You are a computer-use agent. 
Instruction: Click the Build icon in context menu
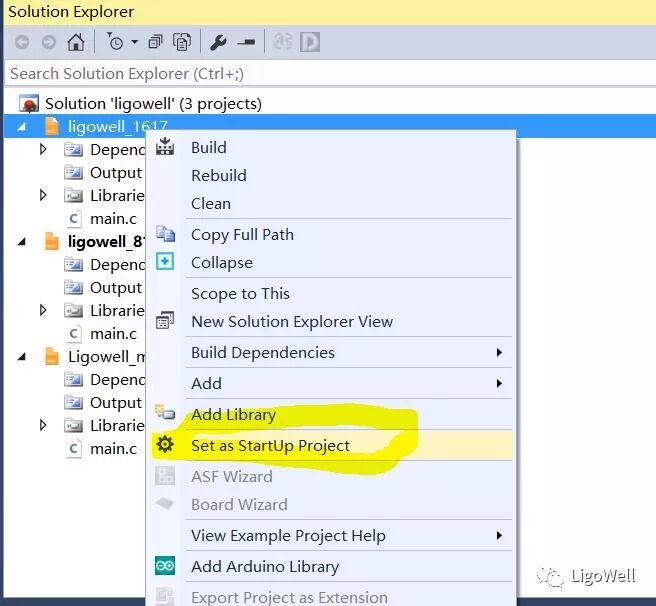(165, 146)
